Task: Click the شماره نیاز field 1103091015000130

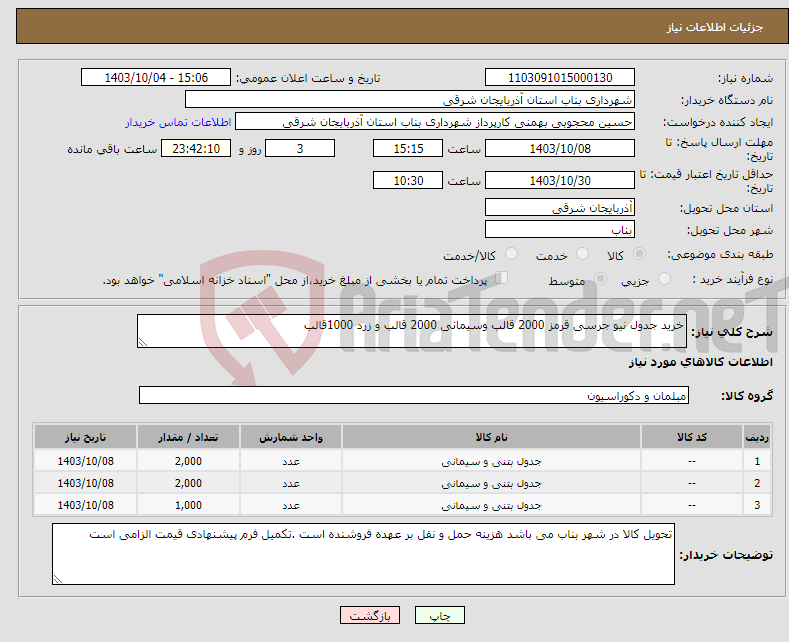Action: [560, 77]
